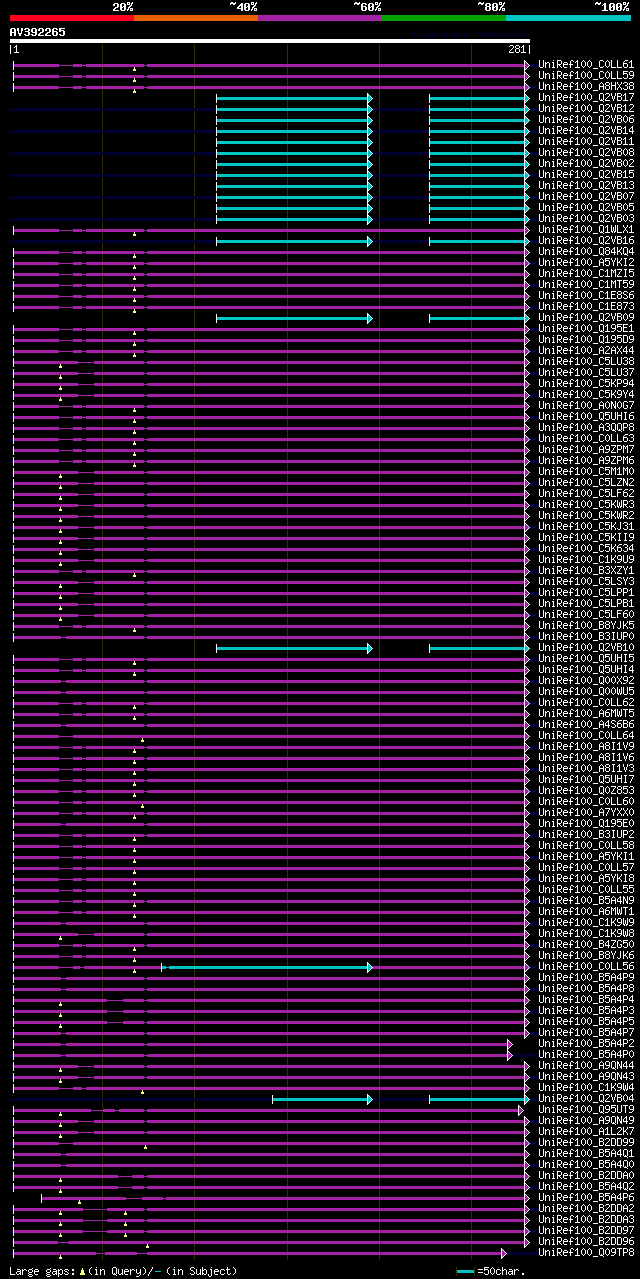Open hit UniRef100_A8I1V9
Image resolution: width=640 pixels, height=1279 pixels.
(586, 746)
